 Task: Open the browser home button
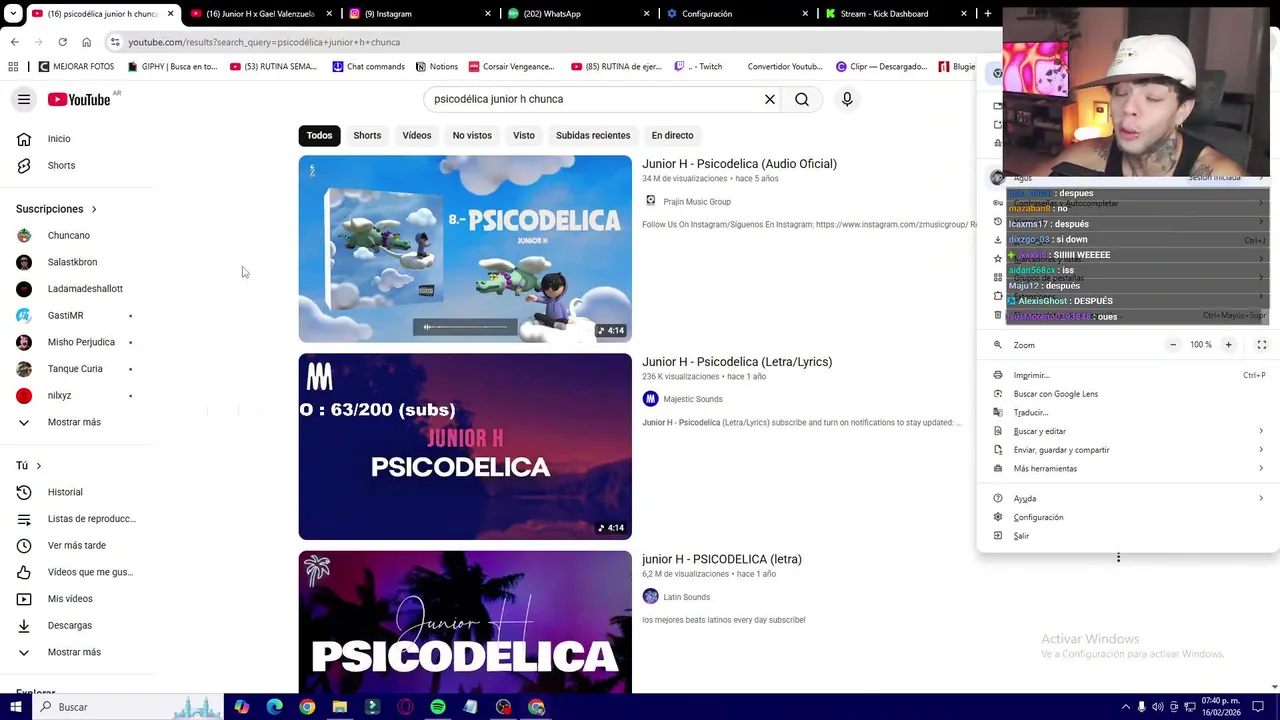[86, 42]
